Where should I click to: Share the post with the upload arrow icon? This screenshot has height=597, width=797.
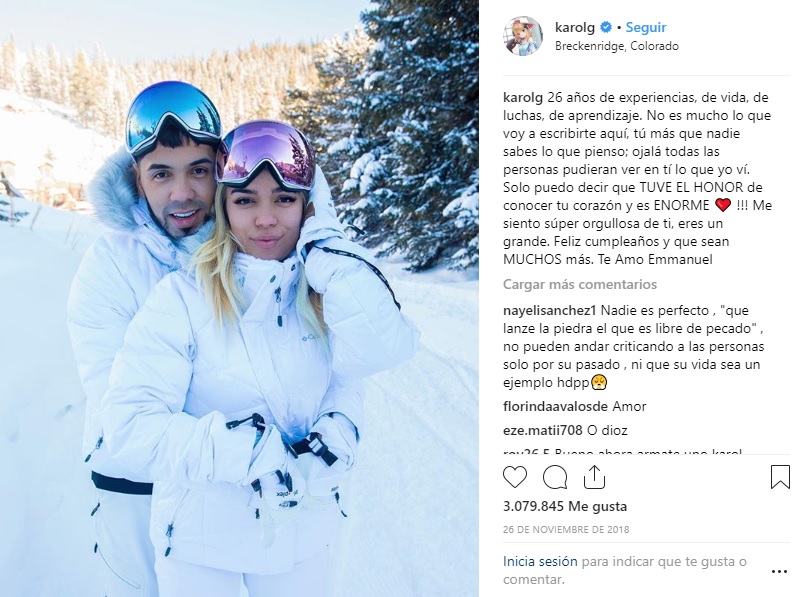[x=594, y=477]
